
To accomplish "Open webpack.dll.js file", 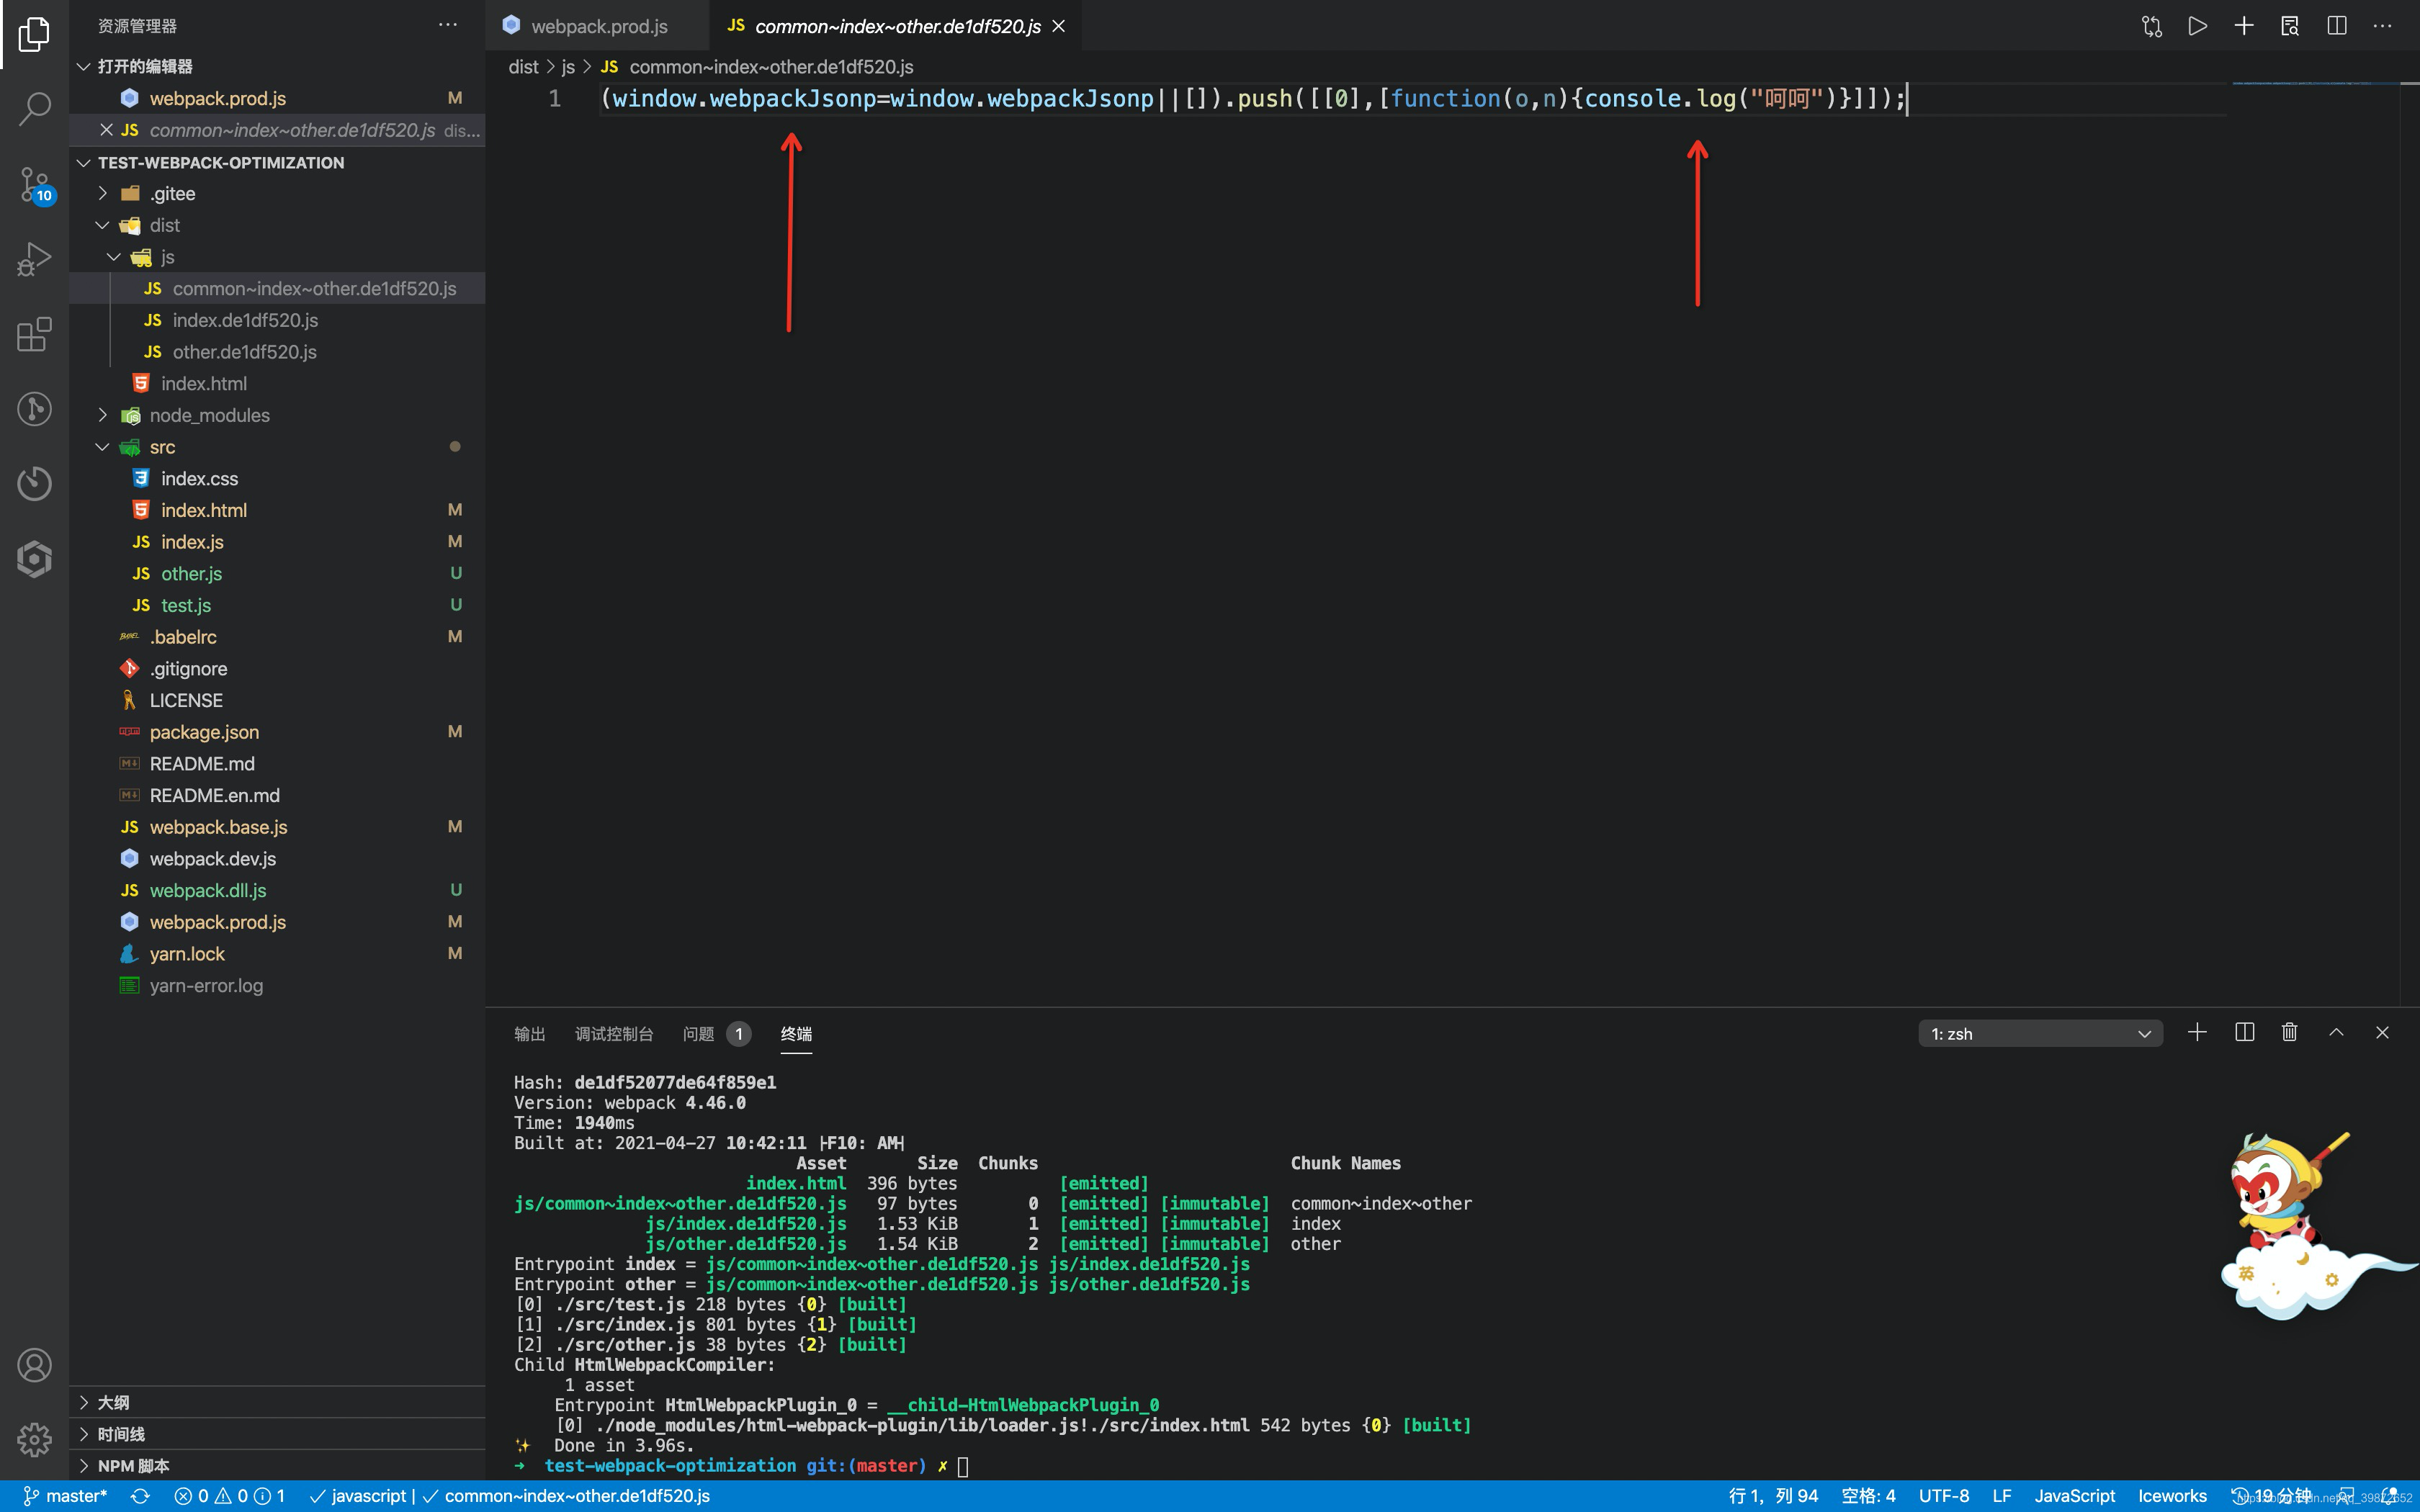I will click(277, 890).
